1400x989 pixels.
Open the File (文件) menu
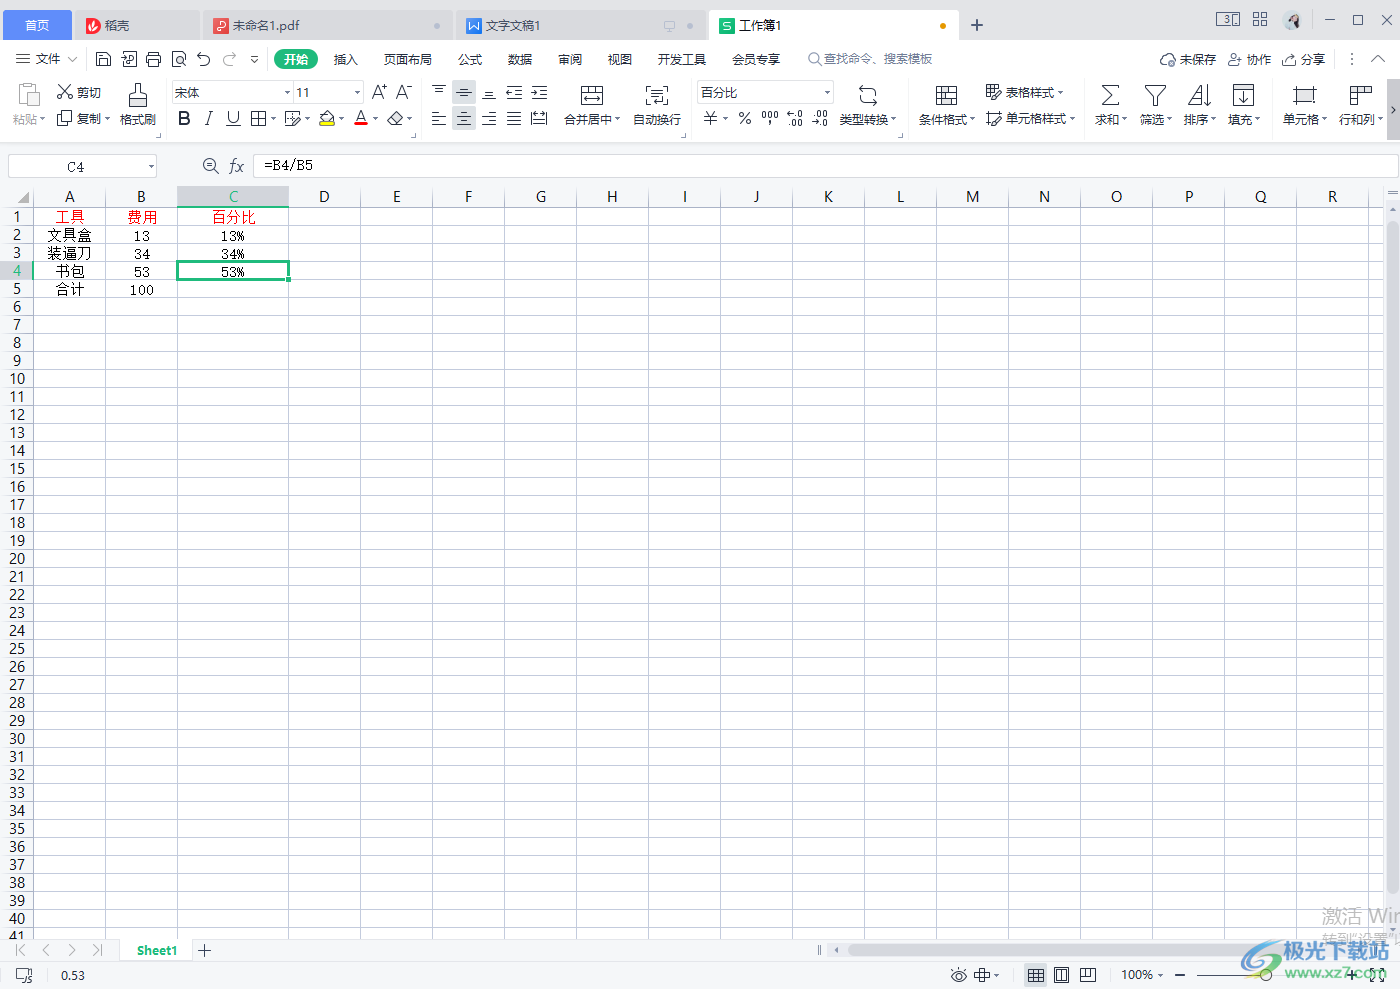(x=47, y=59)
